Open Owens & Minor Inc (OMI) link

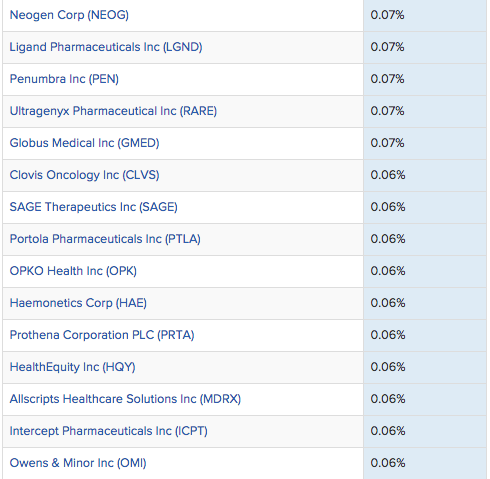point(78,463)
